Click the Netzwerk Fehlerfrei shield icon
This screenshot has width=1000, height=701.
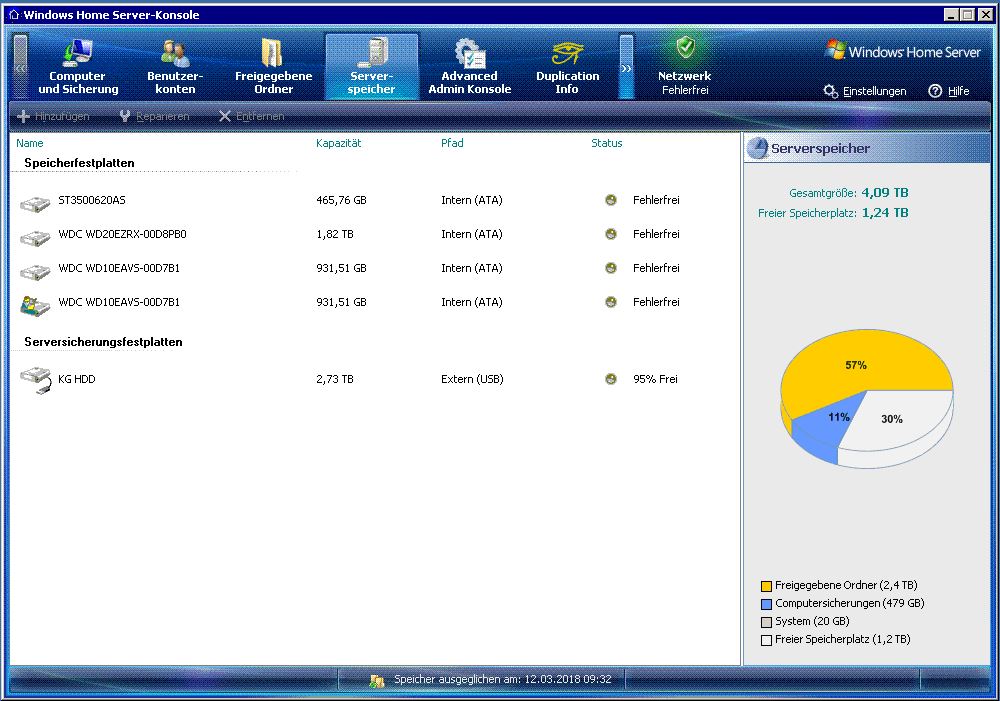[685, 48]
